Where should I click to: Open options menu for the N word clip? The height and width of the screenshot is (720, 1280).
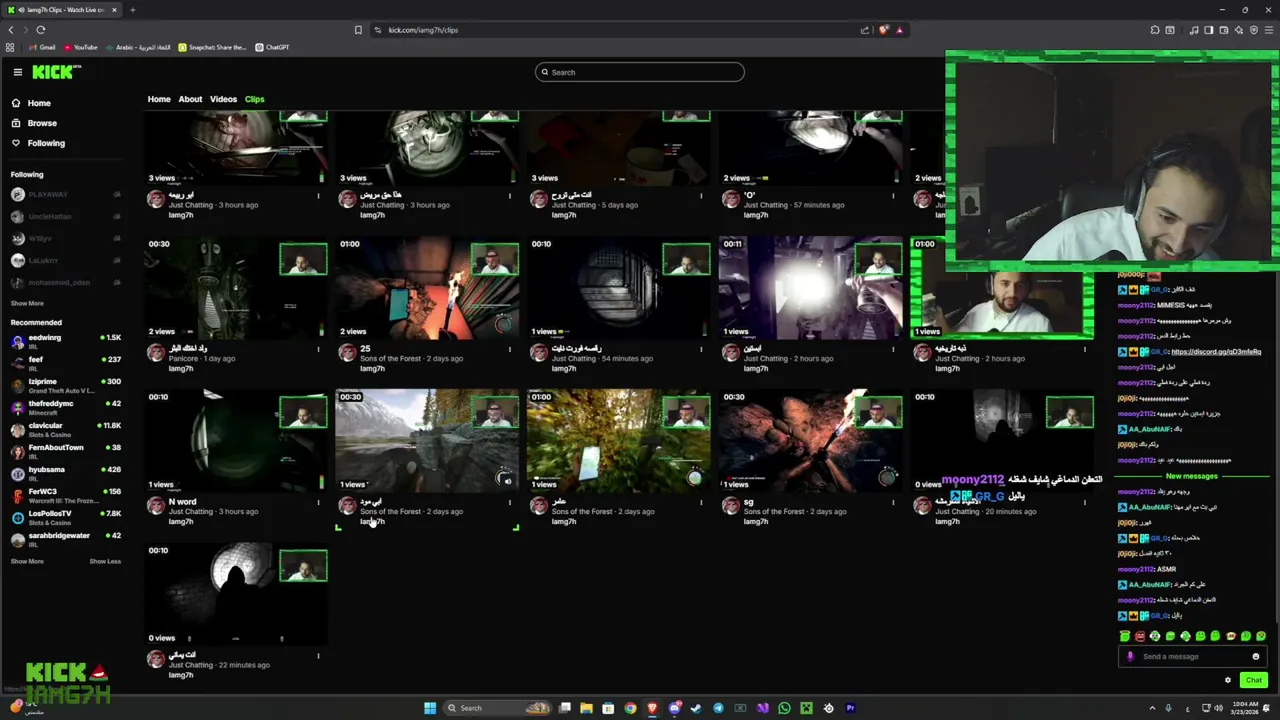click(318, 502)
